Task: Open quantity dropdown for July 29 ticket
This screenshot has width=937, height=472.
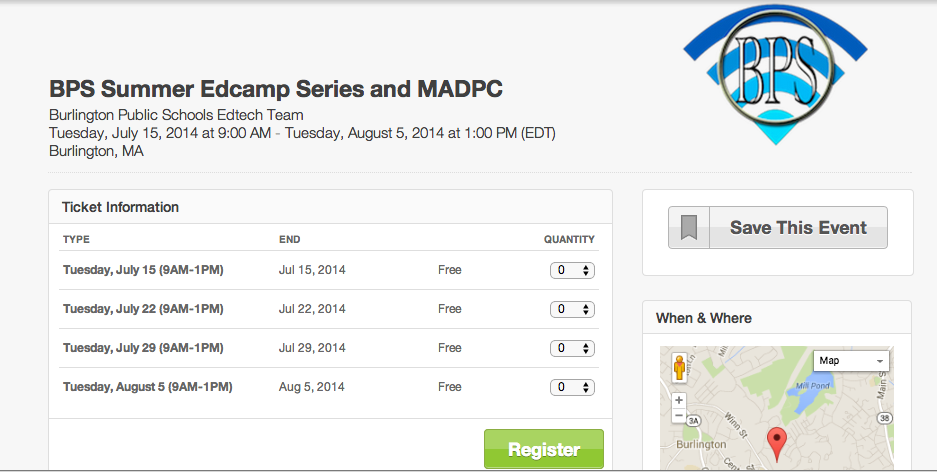Action: click(573, 348)
